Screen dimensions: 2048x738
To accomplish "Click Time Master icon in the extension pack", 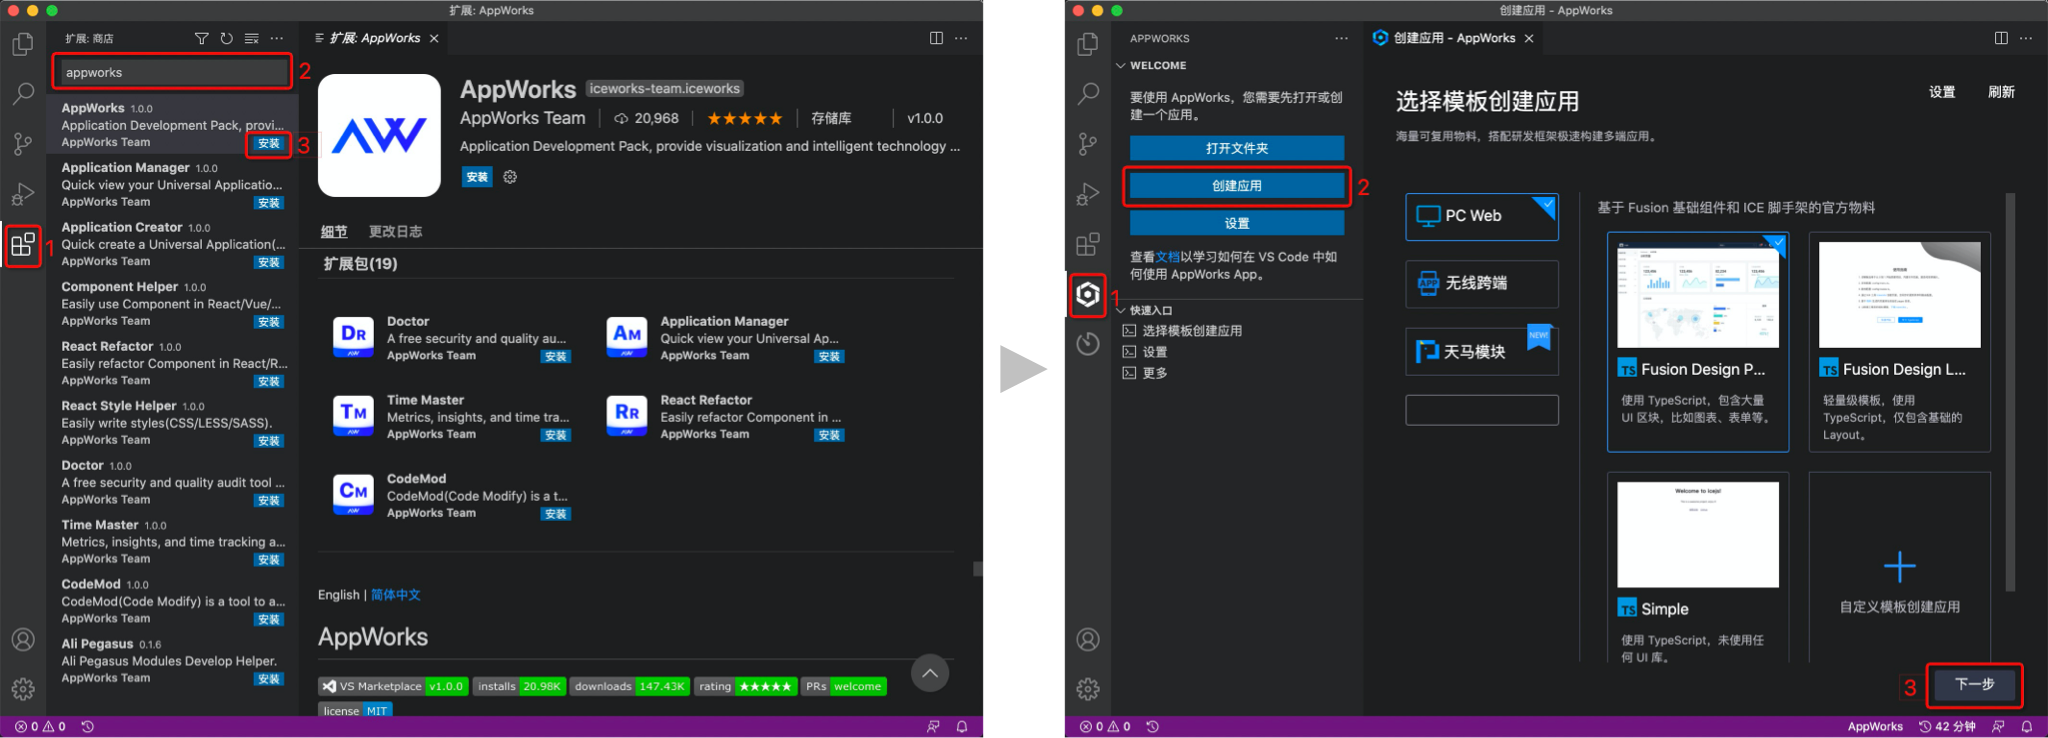I will (353, 415).
